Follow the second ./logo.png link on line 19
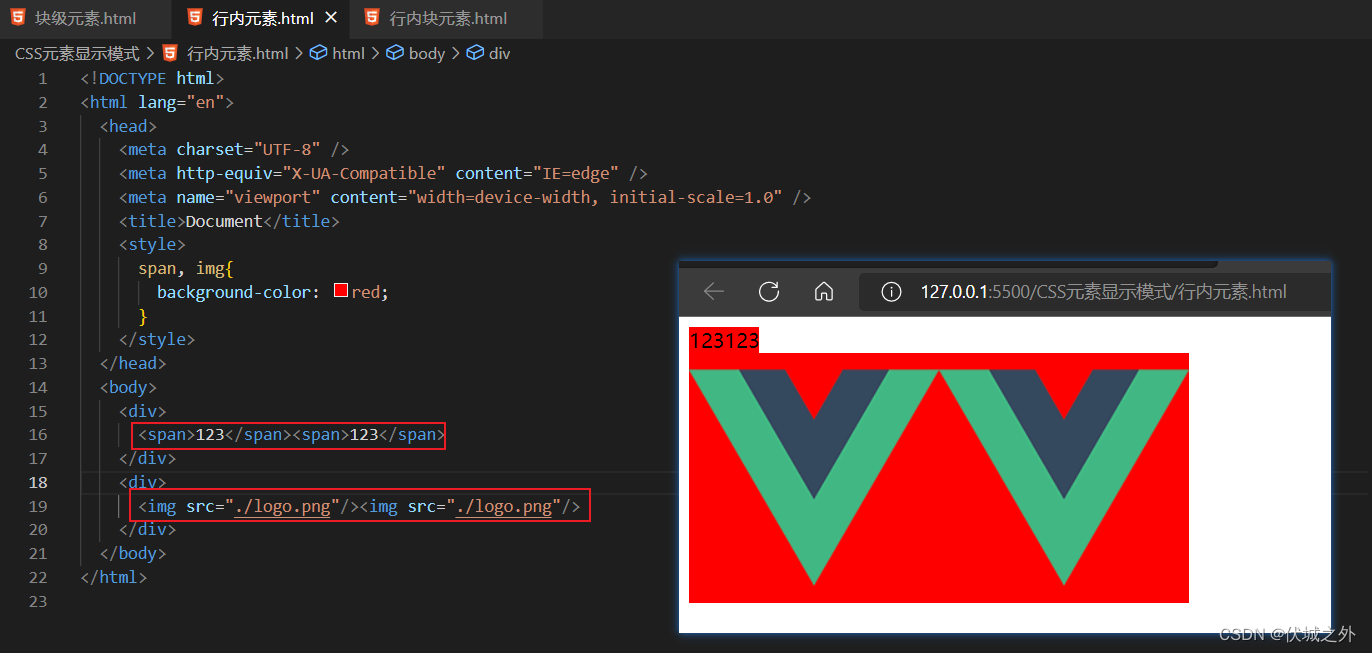Viewport: 1372px width, 653px height. pyautogui.click(x=504, y=506)
